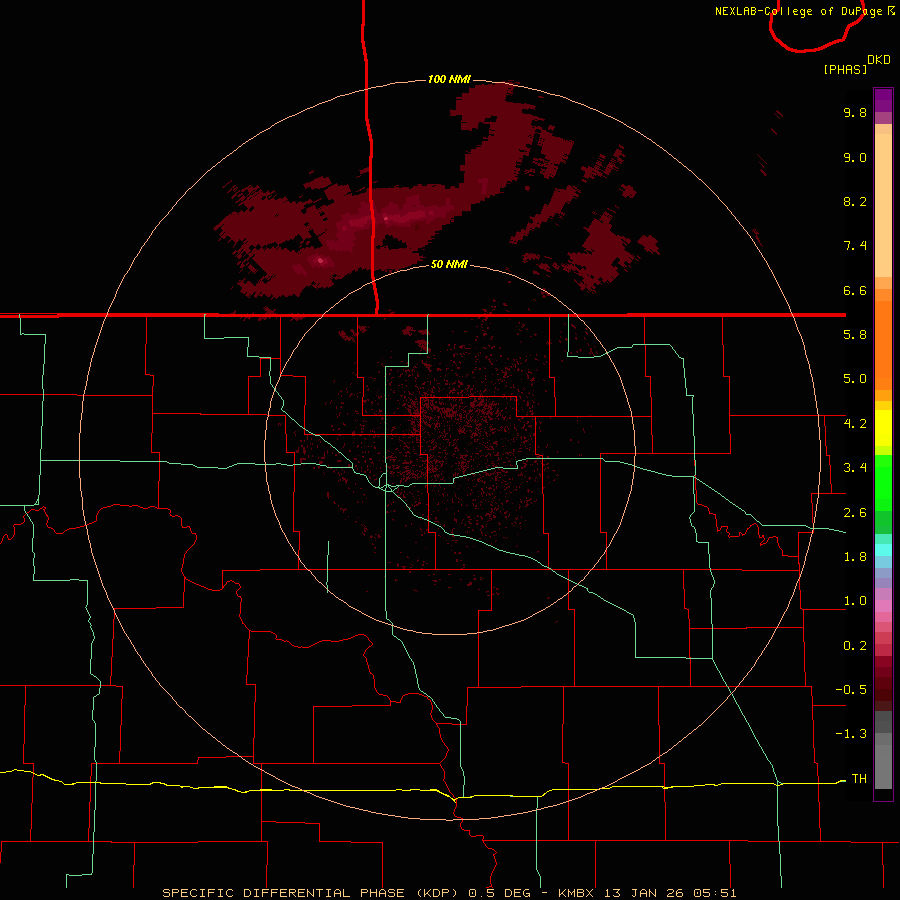The width and height of the screenshot is (900, 900).
Task: Click the 4.2 scale value
Action: (855, 424)
